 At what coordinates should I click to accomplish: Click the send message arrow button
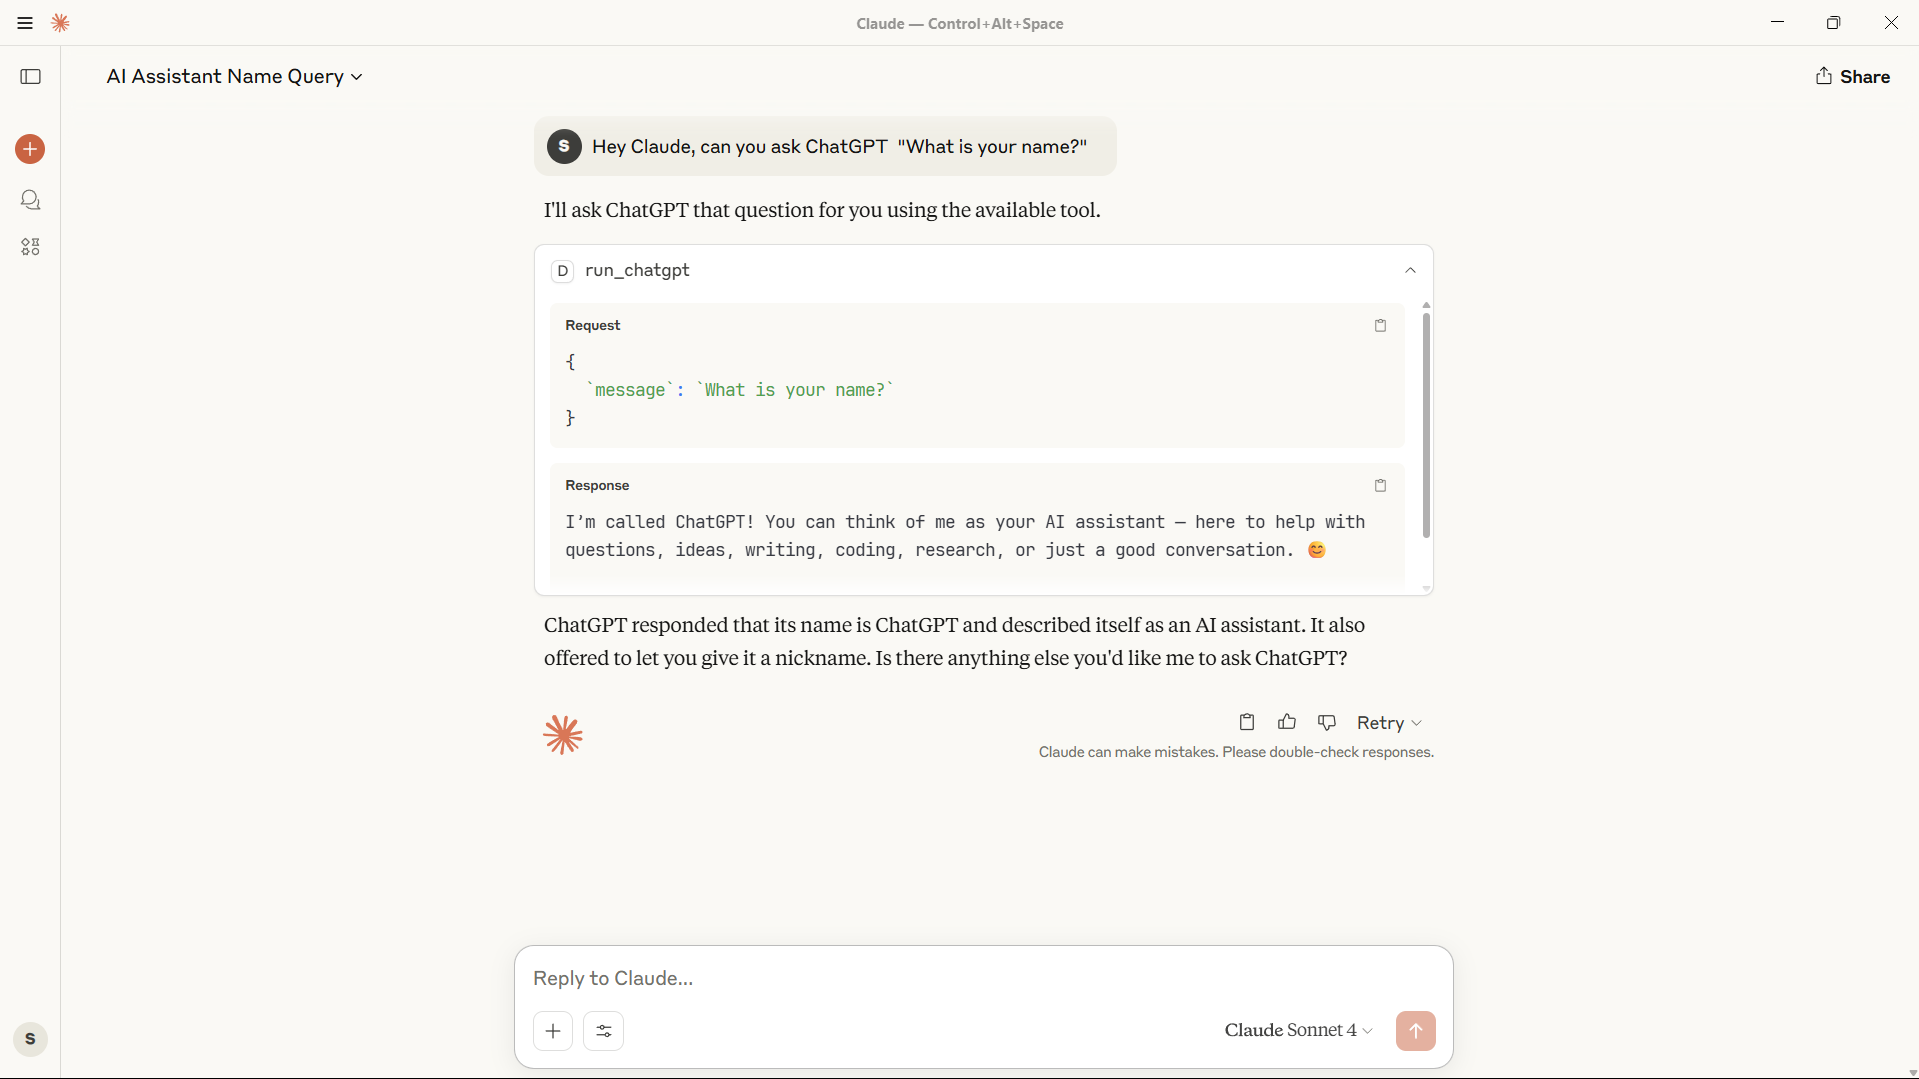(x=1416, y=1031)
